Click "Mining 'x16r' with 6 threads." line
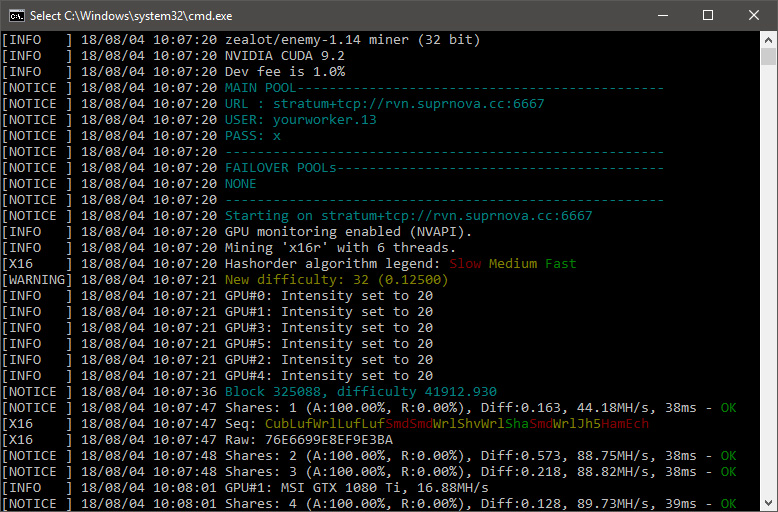The image size is (778, 512). [x=340, y=248]
